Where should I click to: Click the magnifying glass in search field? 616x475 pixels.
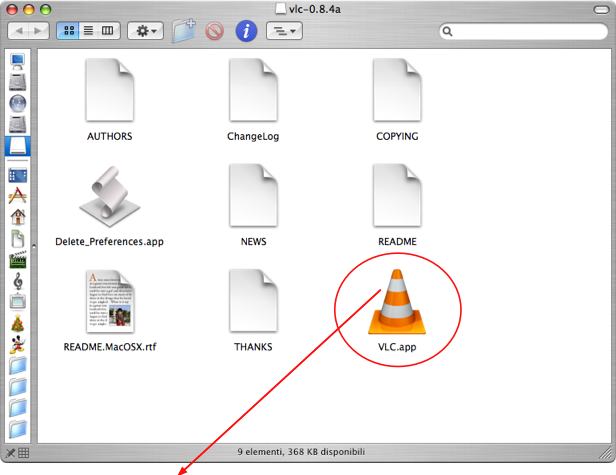[x=447, y=31]
